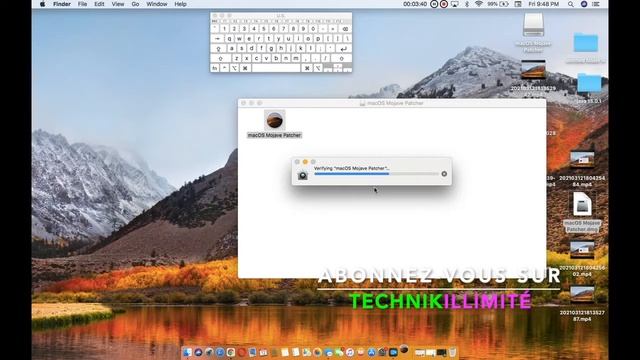Click macOS Mojave Patcher icon in Dock
Viewport: 640px width, 360px height.
[404, 349]
